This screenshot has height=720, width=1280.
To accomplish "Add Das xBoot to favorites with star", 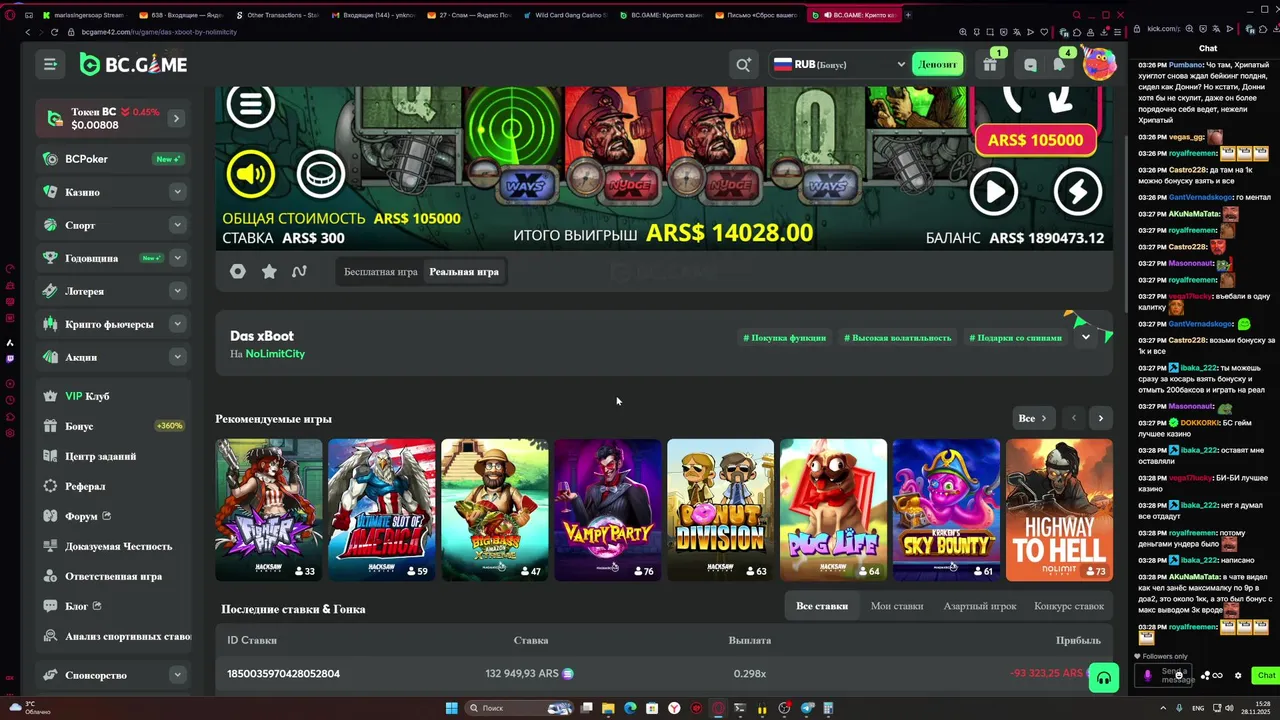I will (x=269, y=271).
